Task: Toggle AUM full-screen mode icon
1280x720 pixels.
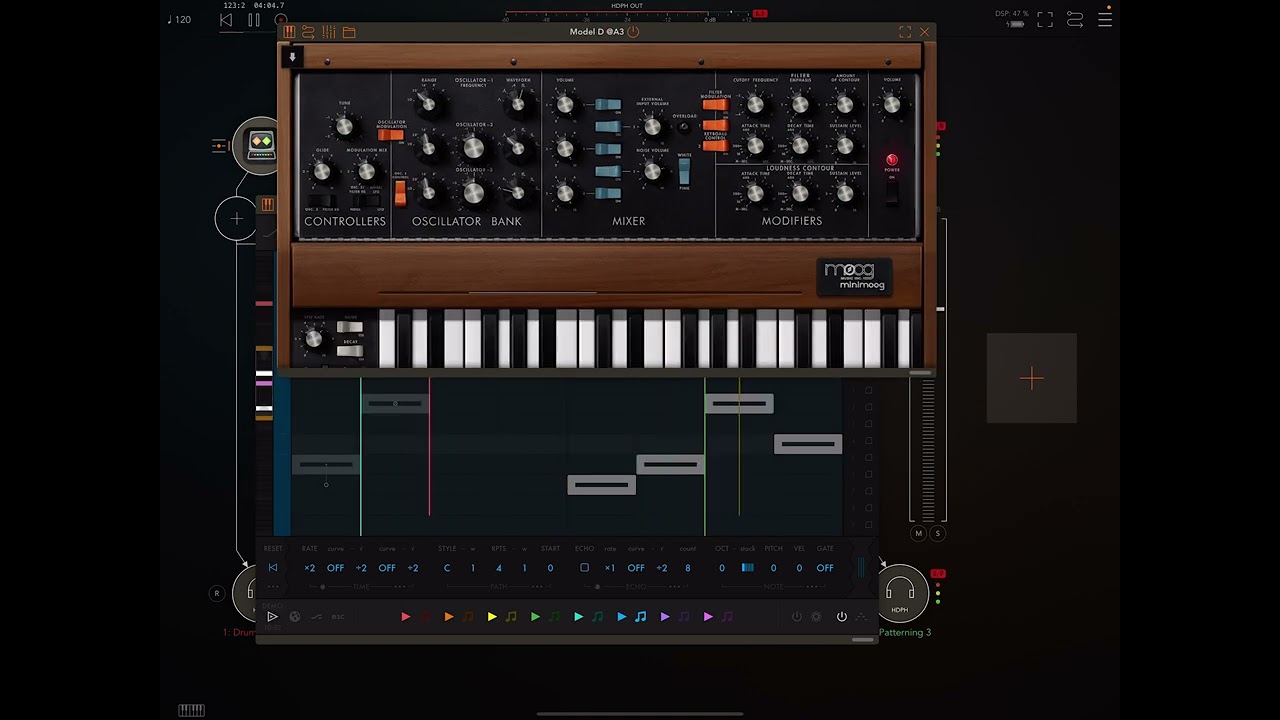Action: point(1045,19)
